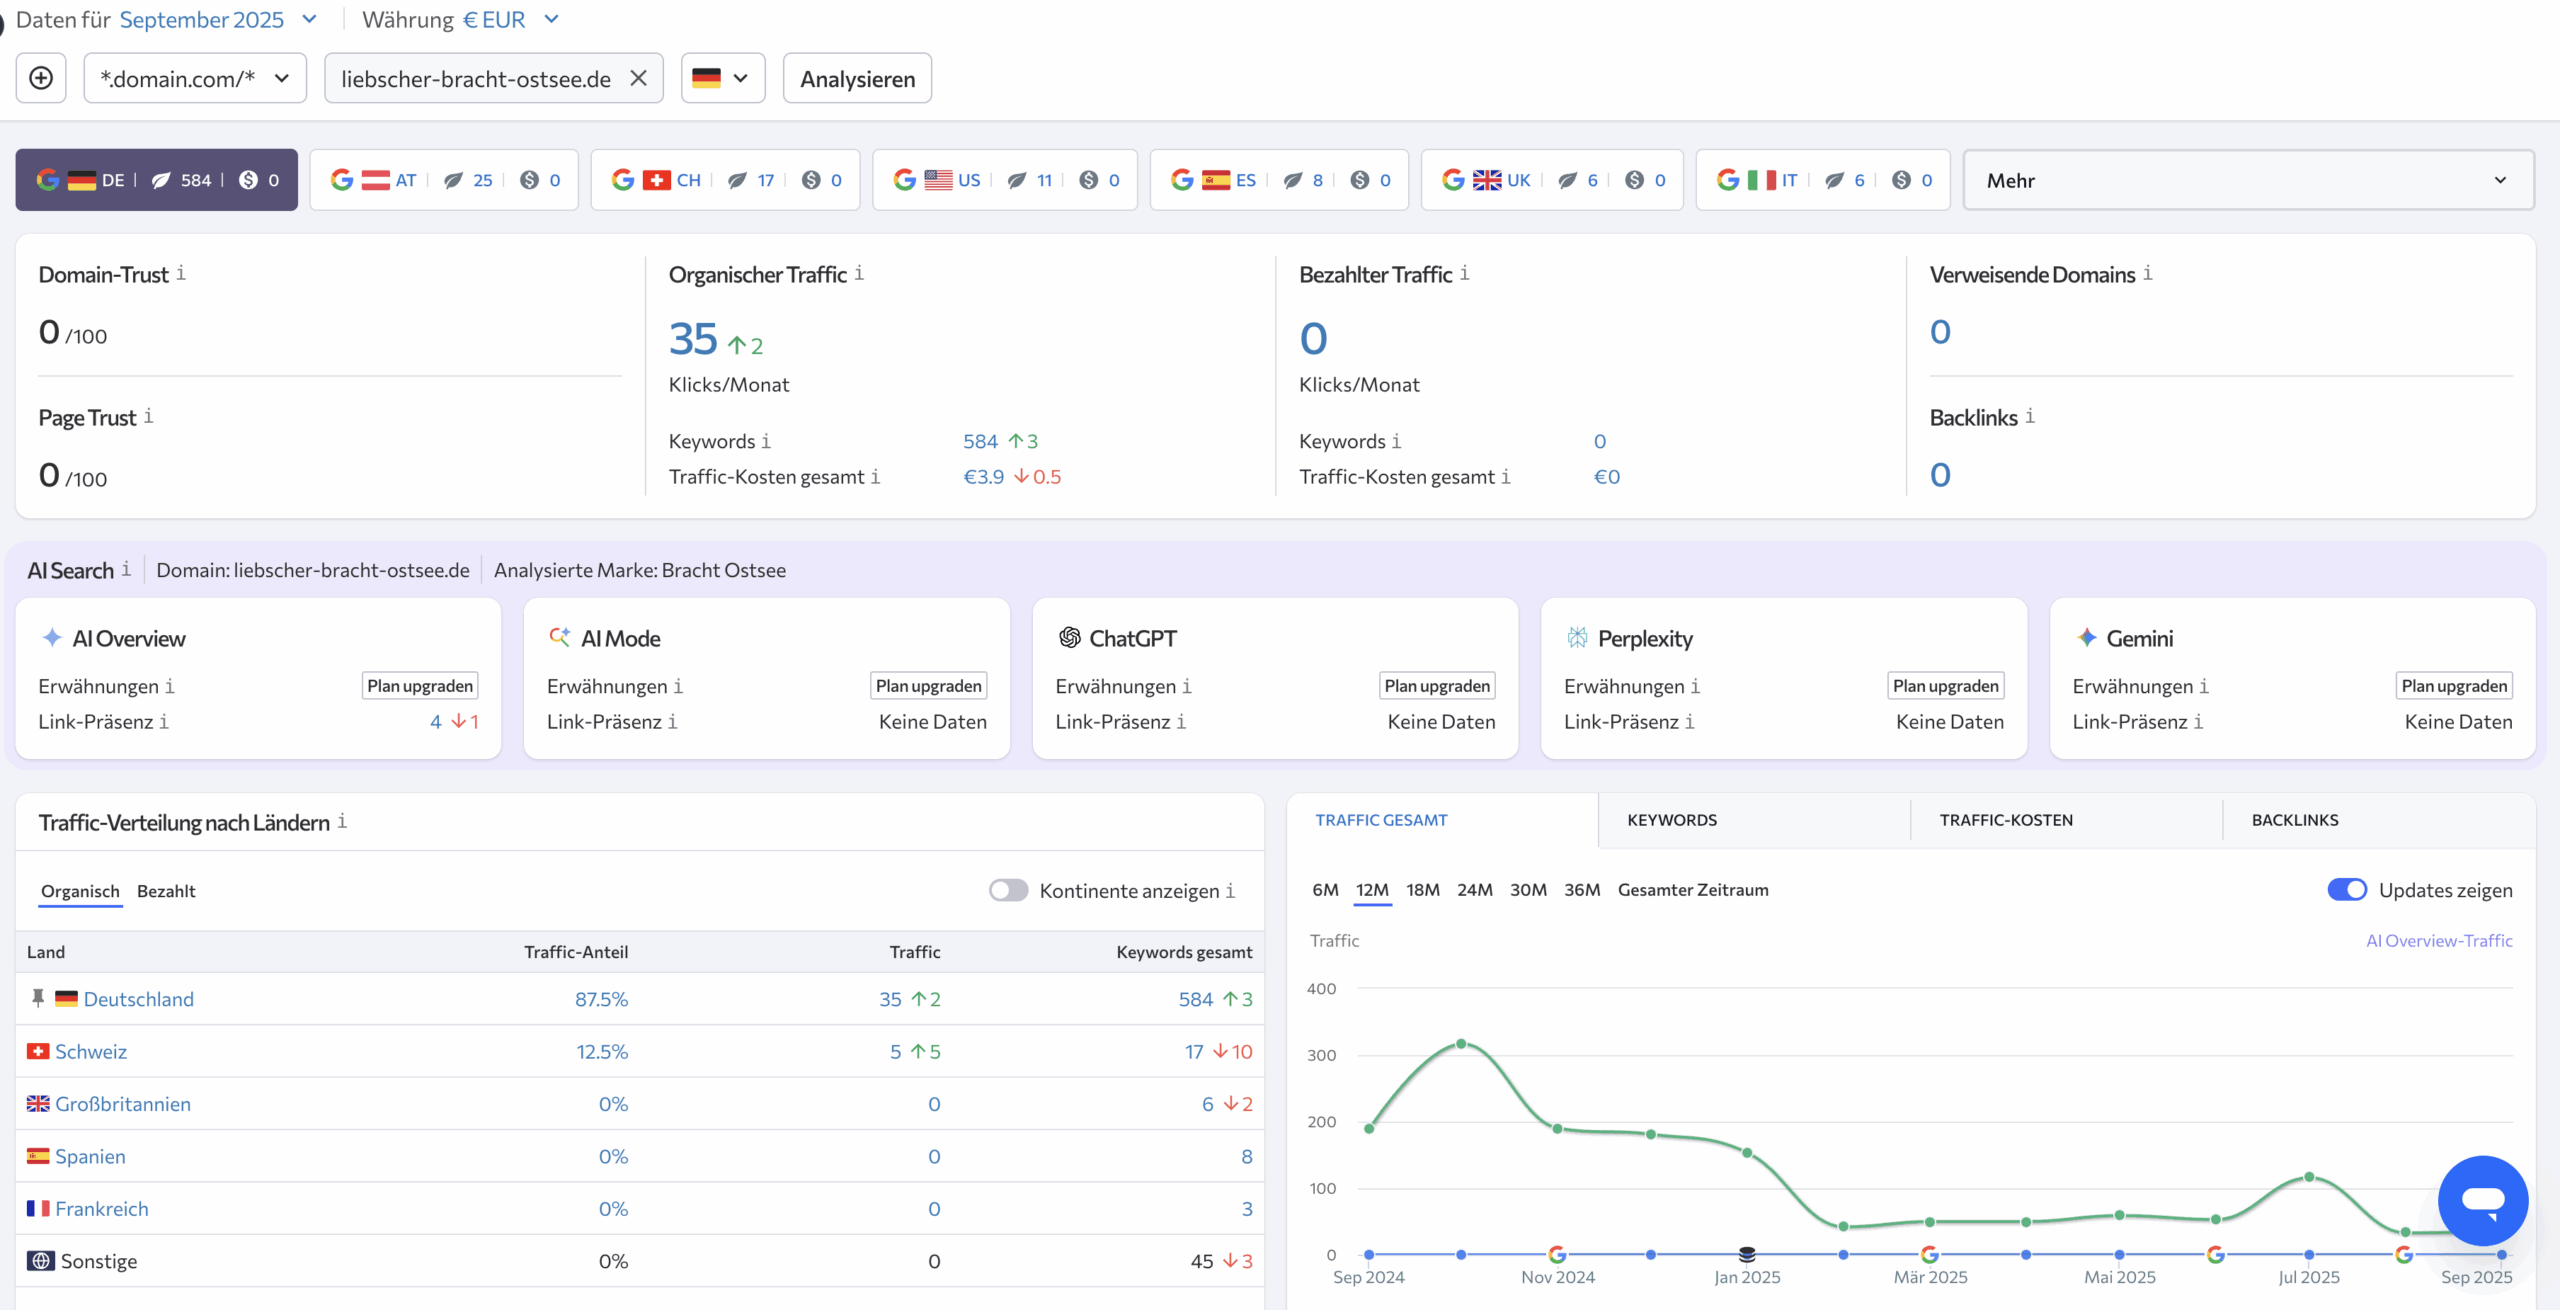This screenshot has height=1310, width=2560.
Task: Click the AI Search info icon
Action: [x=126, y=569]
